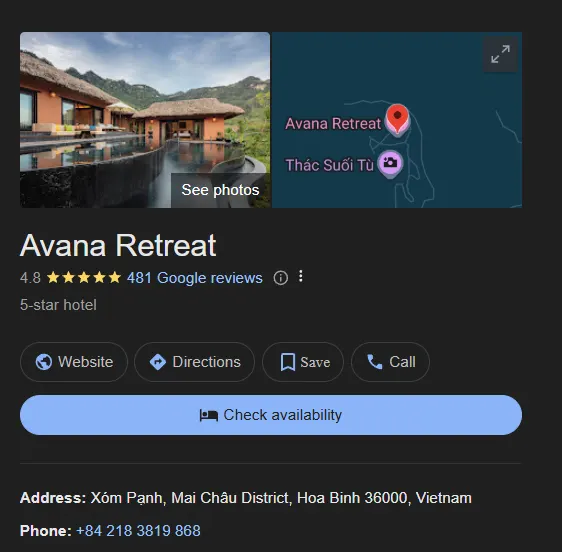Click the Avana Retreat title heading

pos(118,246)
